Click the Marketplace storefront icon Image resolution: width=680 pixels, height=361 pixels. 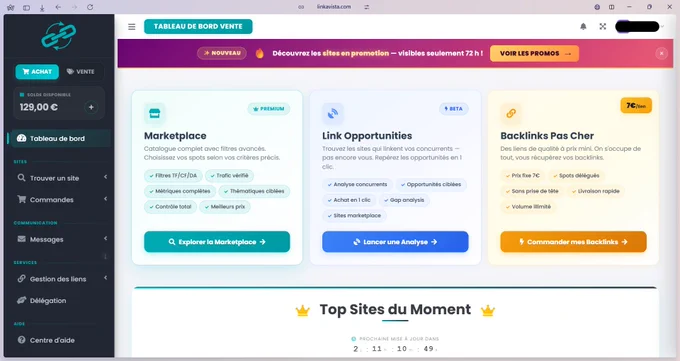[x=154, y=113]
